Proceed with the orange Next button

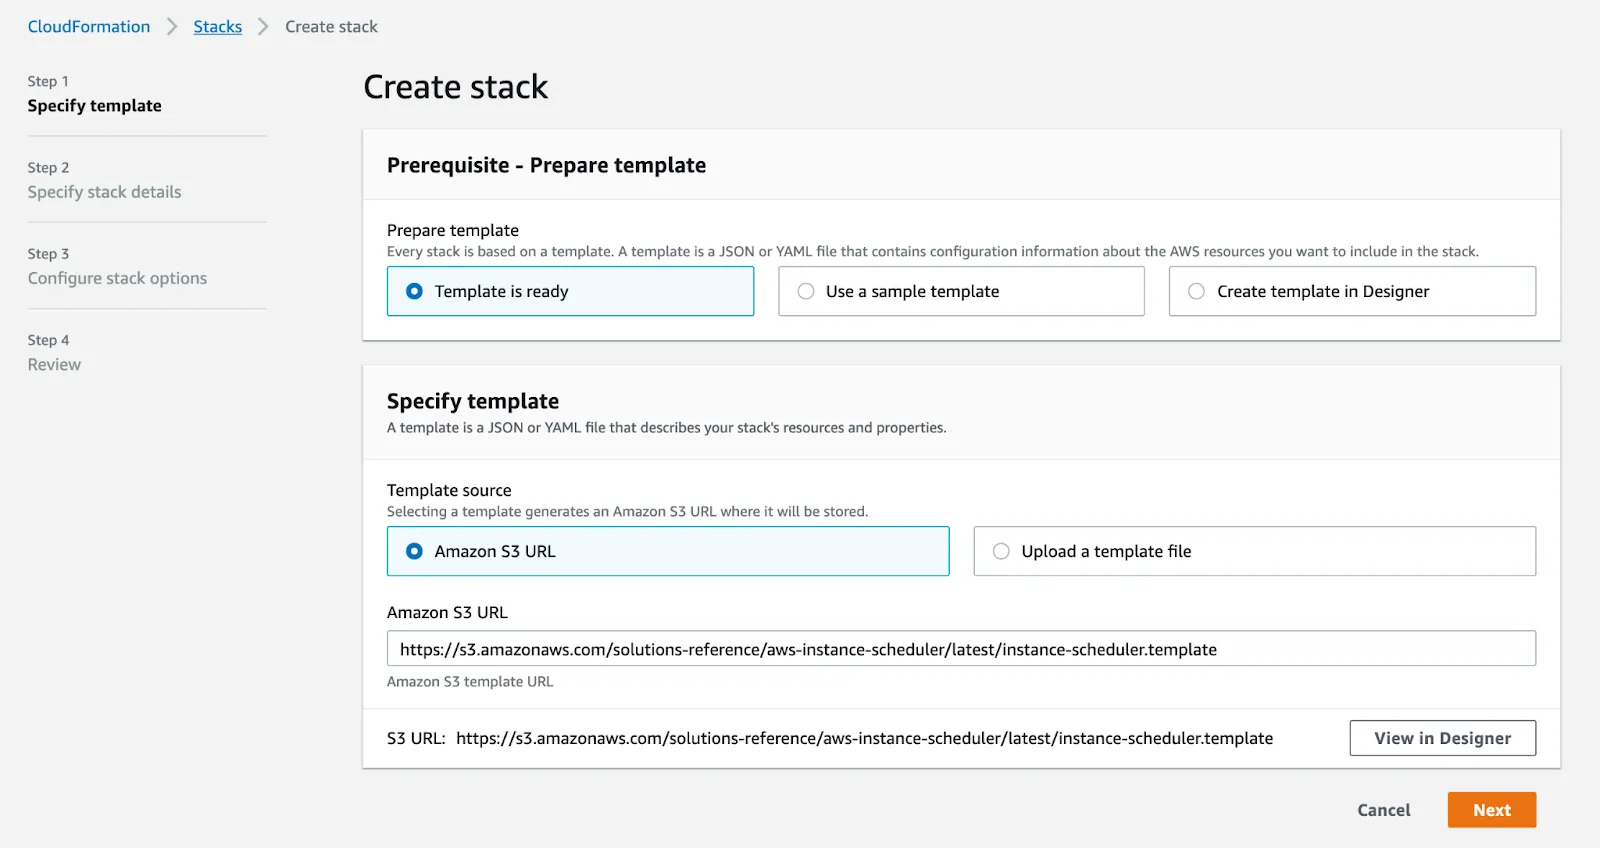1492,810
